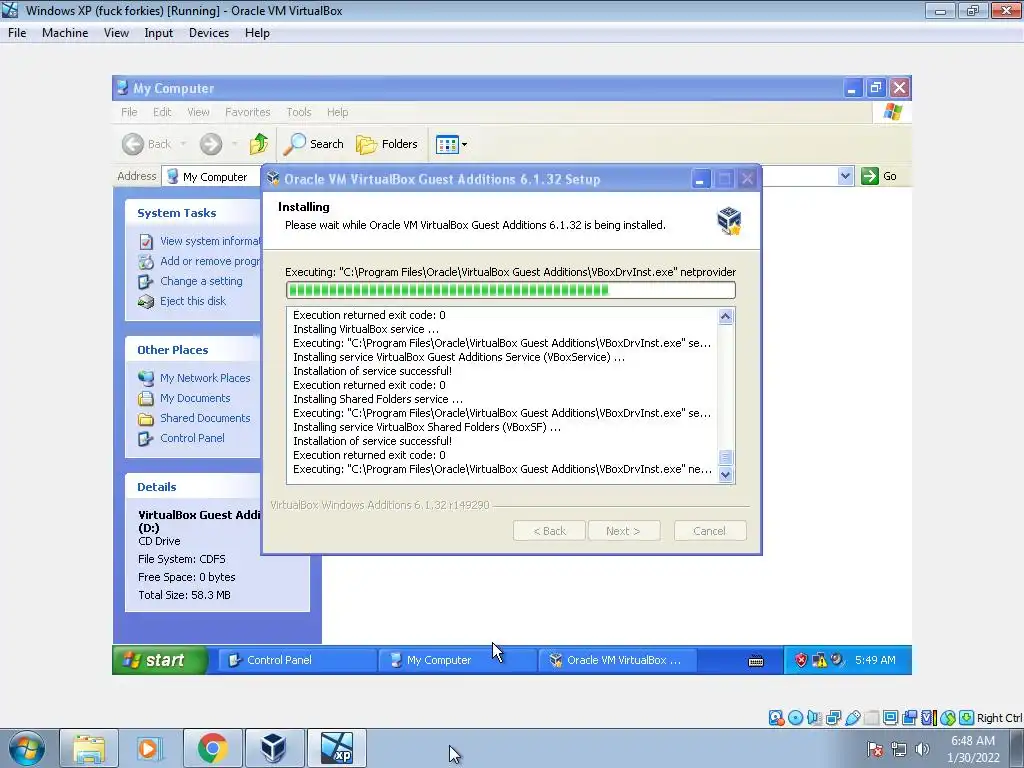Click the Next > button in setup

[x=624, y=531]
